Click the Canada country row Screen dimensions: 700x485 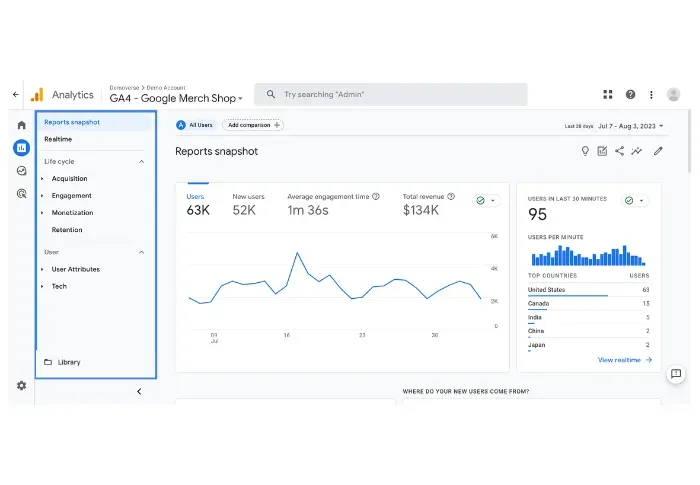[x=588, y=304]
